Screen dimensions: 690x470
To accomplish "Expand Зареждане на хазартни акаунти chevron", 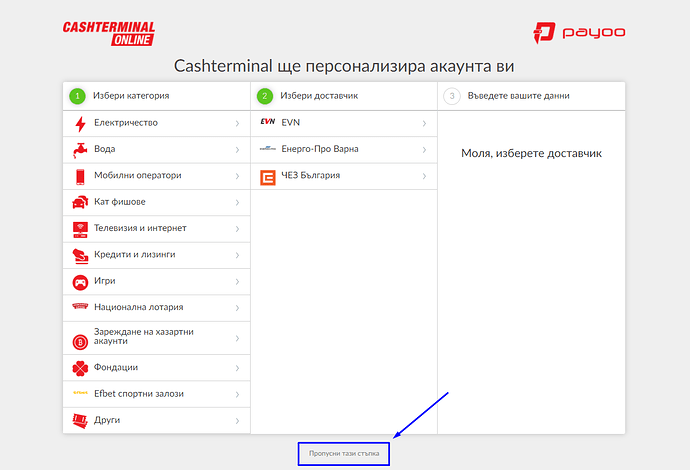I will click(x=237, y=338).
